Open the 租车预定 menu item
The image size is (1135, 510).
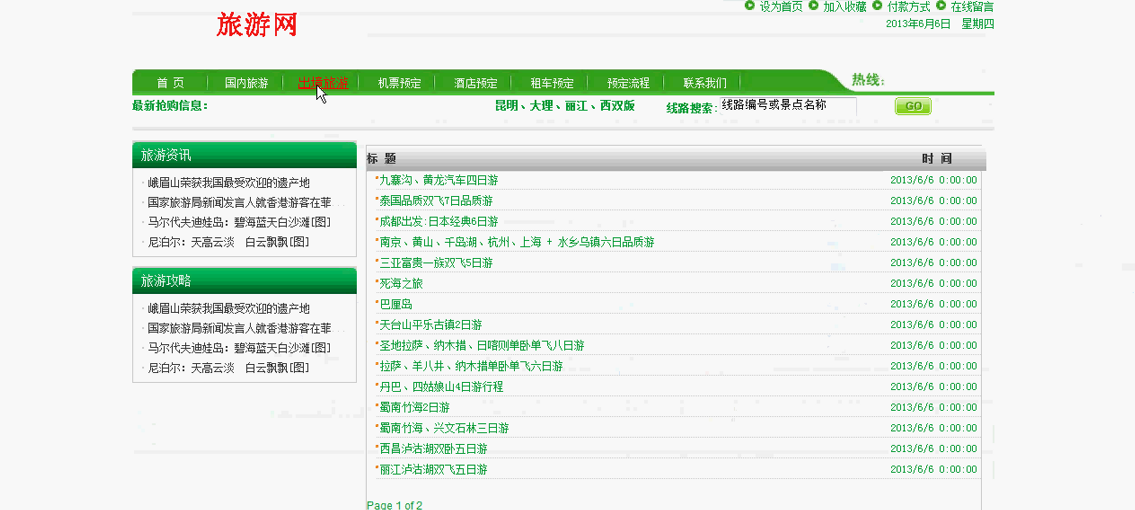[552, 83]
